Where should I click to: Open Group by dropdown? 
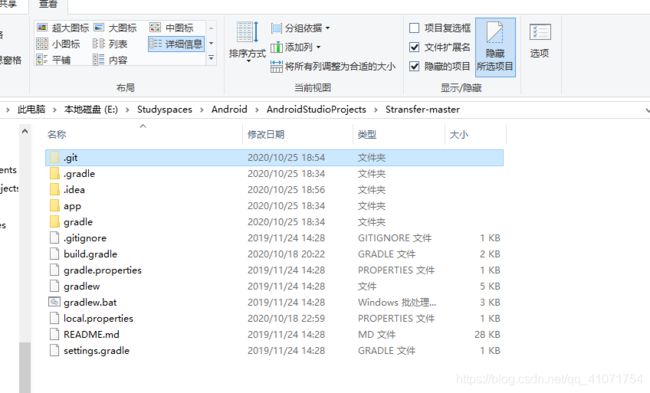coord(301,28)
